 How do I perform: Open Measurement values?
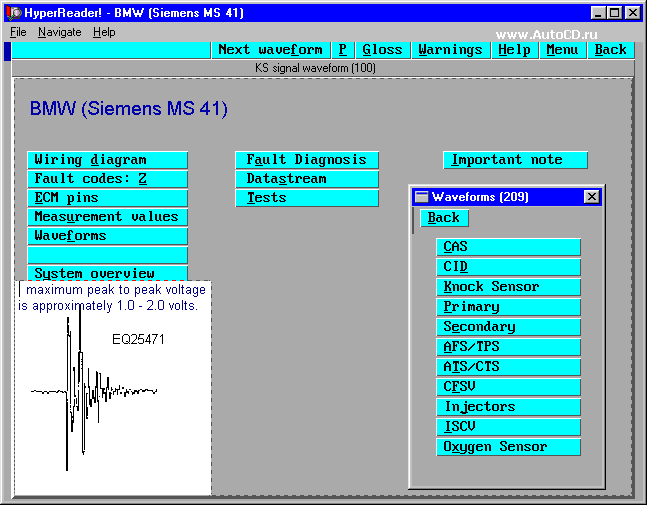pyautogui.click(x=108, y=217)
